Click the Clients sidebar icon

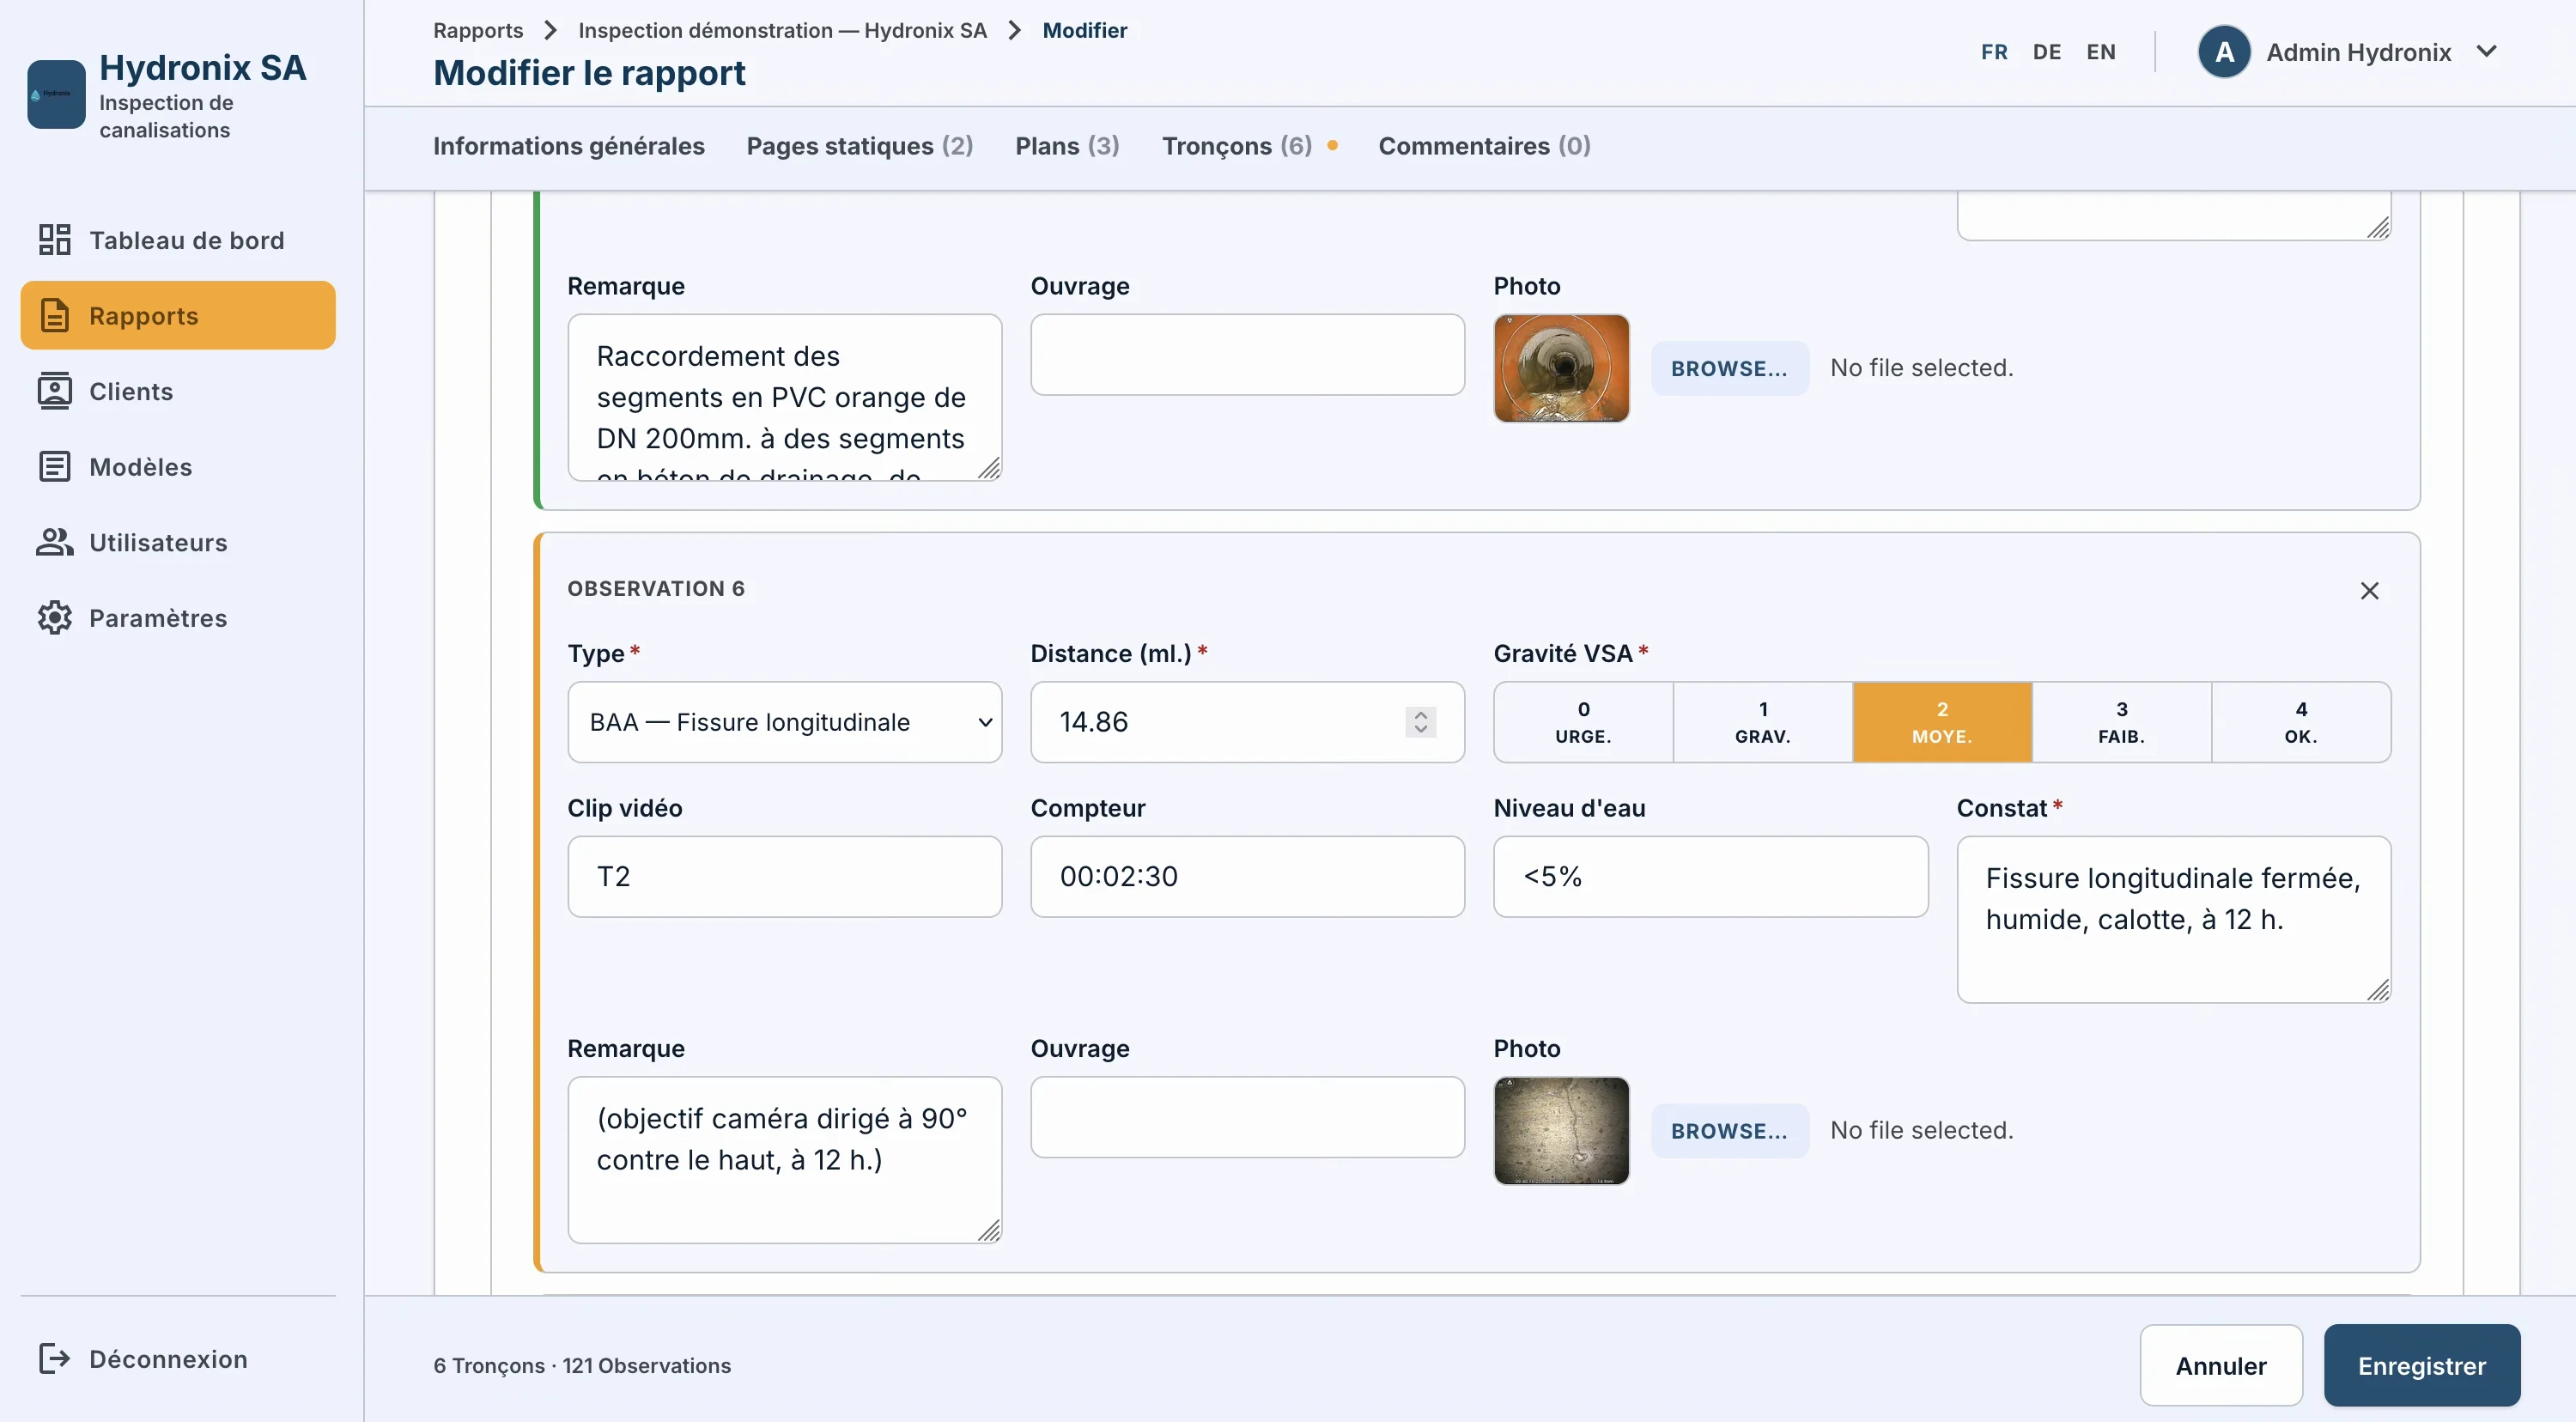(x=54, y=391)
